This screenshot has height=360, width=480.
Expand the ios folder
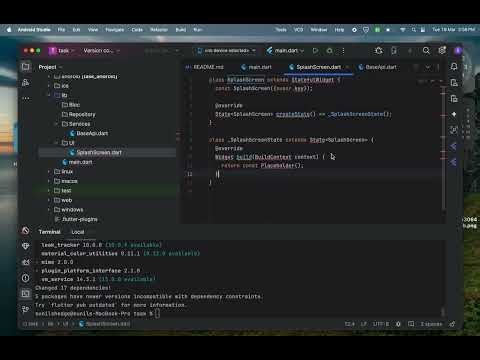[49, 86]
